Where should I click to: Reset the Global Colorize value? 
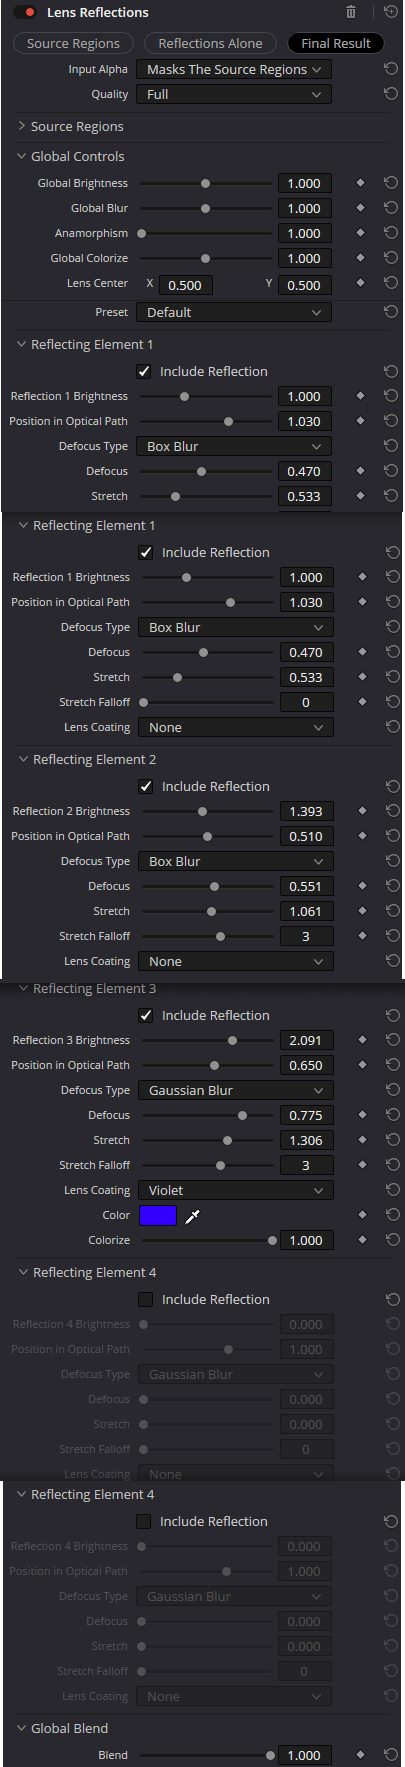point(390,258)
